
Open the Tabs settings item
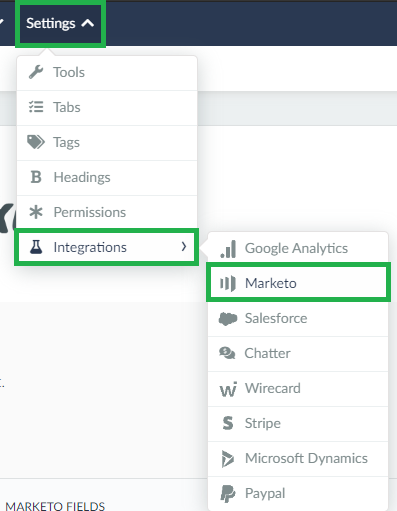point(107,107)
